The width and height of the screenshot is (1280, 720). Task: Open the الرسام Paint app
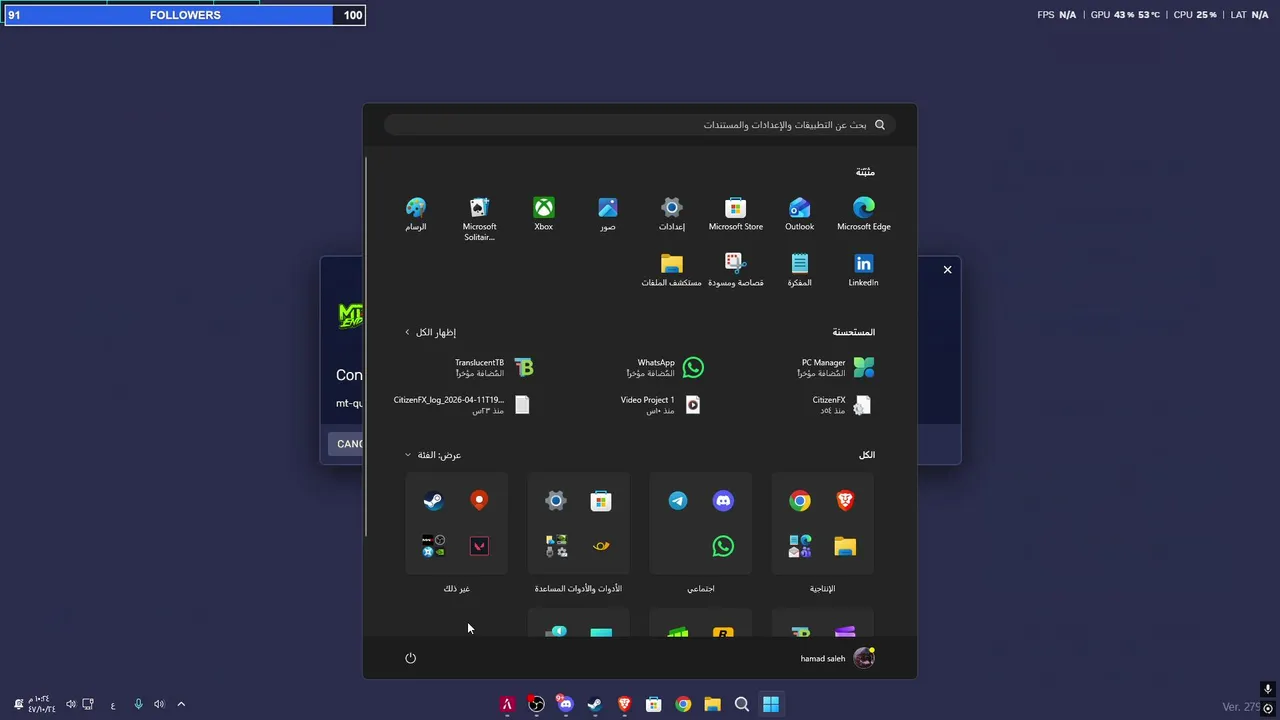coord(415,214)
